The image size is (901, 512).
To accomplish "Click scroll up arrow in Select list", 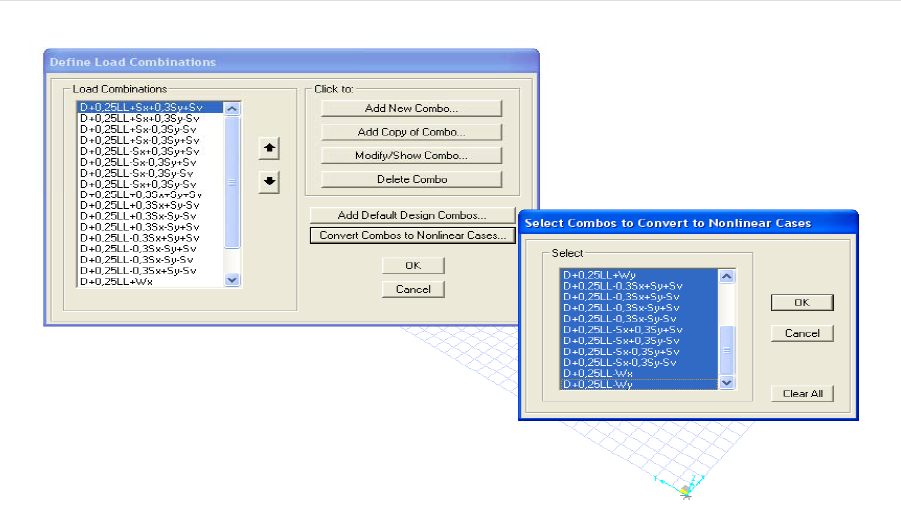I will pos(726,276).
